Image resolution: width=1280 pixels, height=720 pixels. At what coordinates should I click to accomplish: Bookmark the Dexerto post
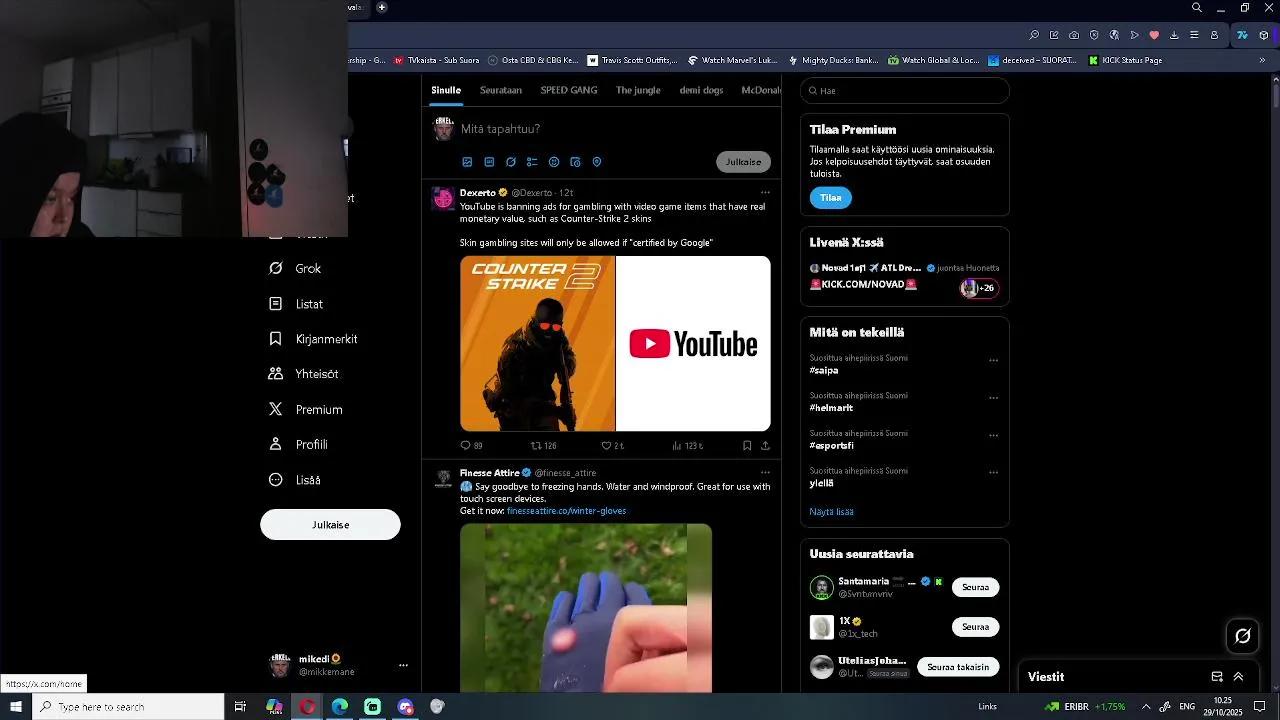click(x=747, y=446)
